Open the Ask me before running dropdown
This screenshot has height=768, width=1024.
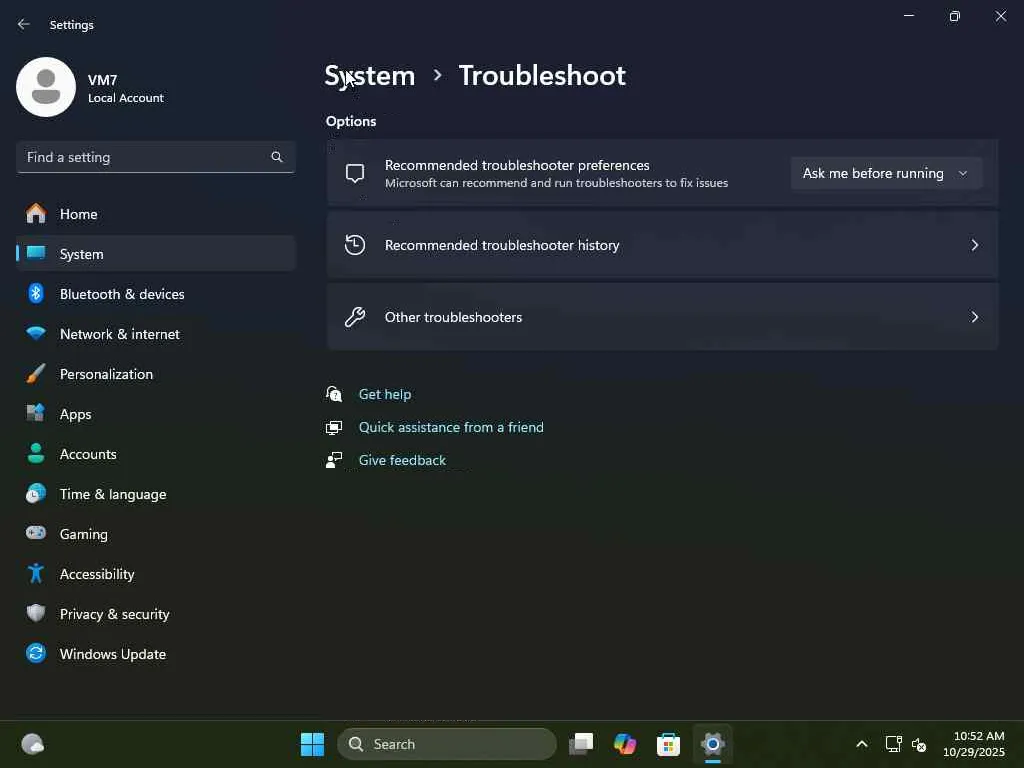tap(886, 173)
